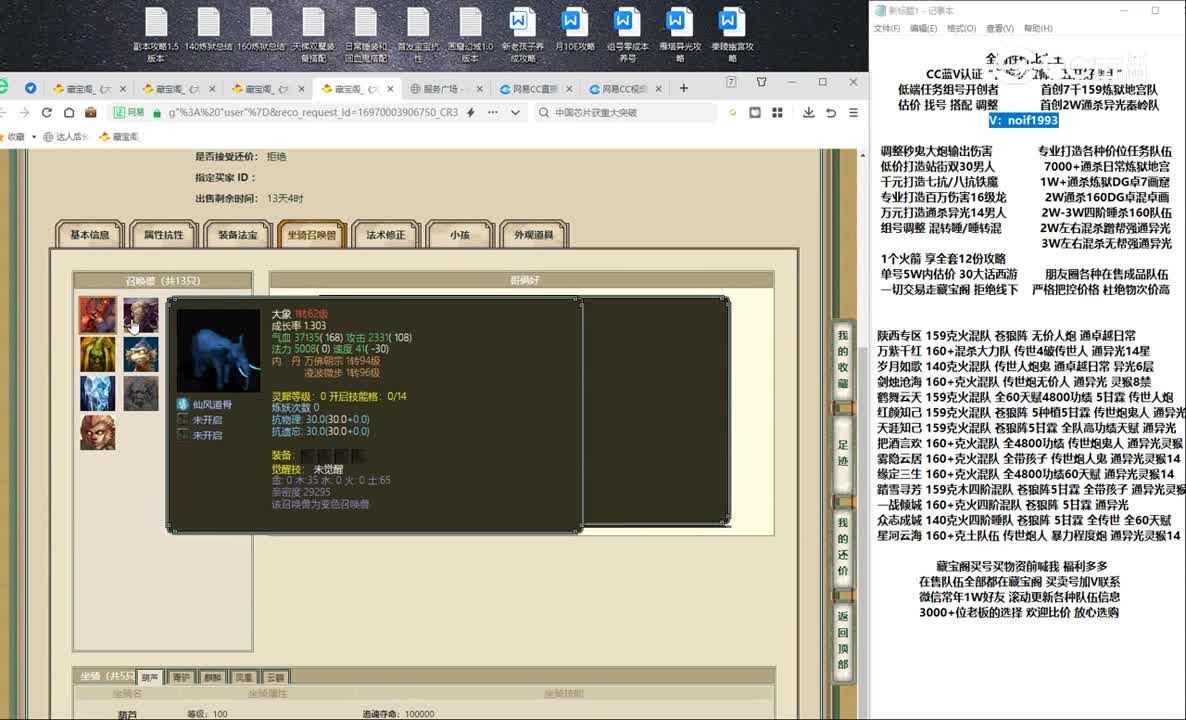Select the green-haired summon portrait

pyautogui.click(x=98, y=354)
